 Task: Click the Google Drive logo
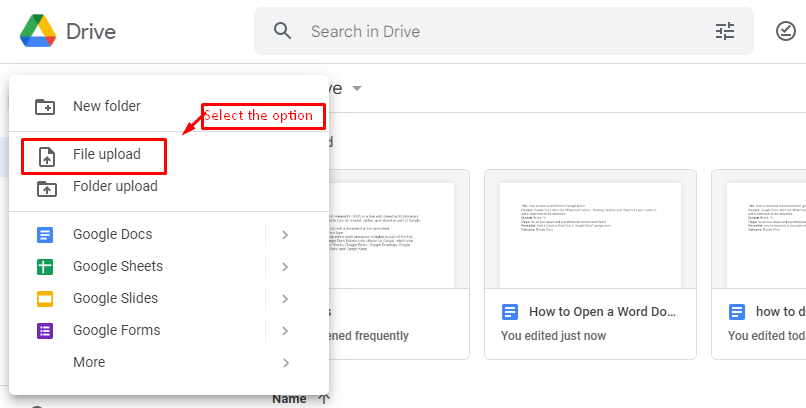click(38, 31)
